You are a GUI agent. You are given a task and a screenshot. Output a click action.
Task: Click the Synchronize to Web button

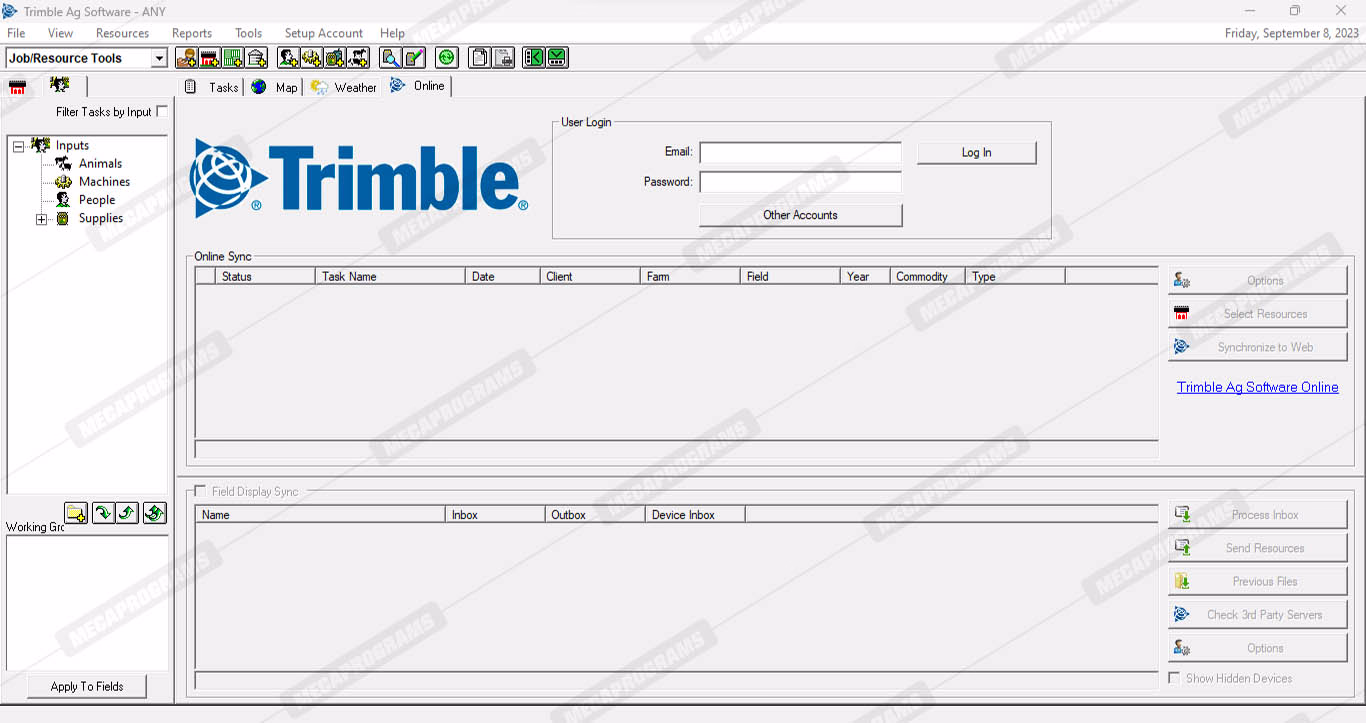coord(1258,347)
